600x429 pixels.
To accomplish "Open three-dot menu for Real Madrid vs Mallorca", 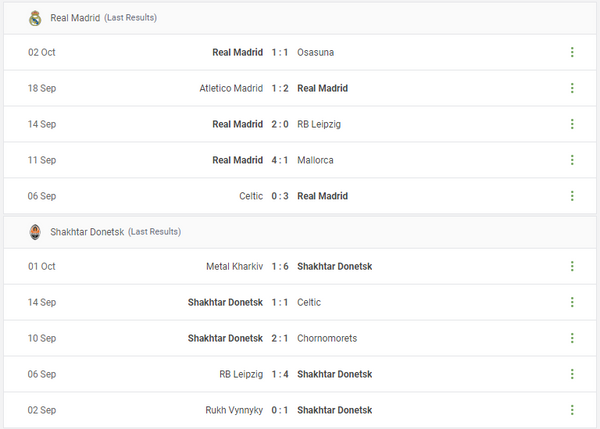I will (572, 160).
